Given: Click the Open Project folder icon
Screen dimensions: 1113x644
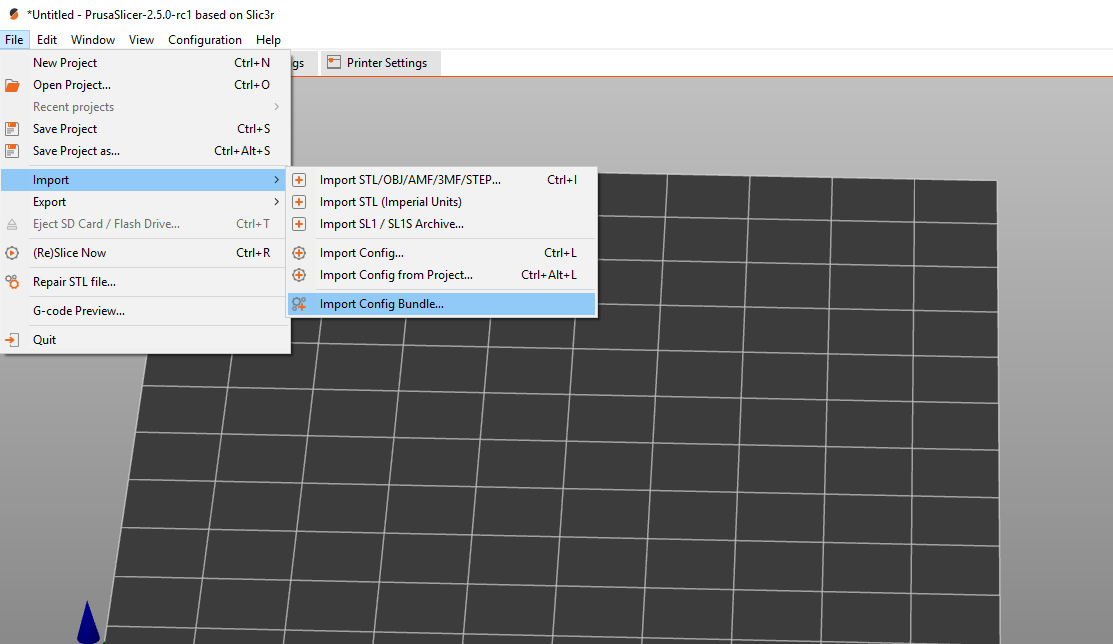Looking at the screenshot, I should pos(13,85).
